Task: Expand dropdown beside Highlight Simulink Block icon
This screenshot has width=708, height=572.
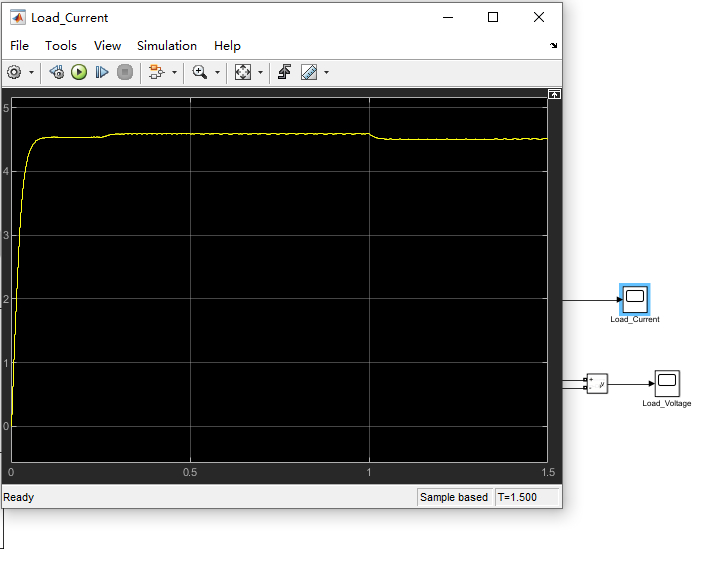Action: (174, 72)
